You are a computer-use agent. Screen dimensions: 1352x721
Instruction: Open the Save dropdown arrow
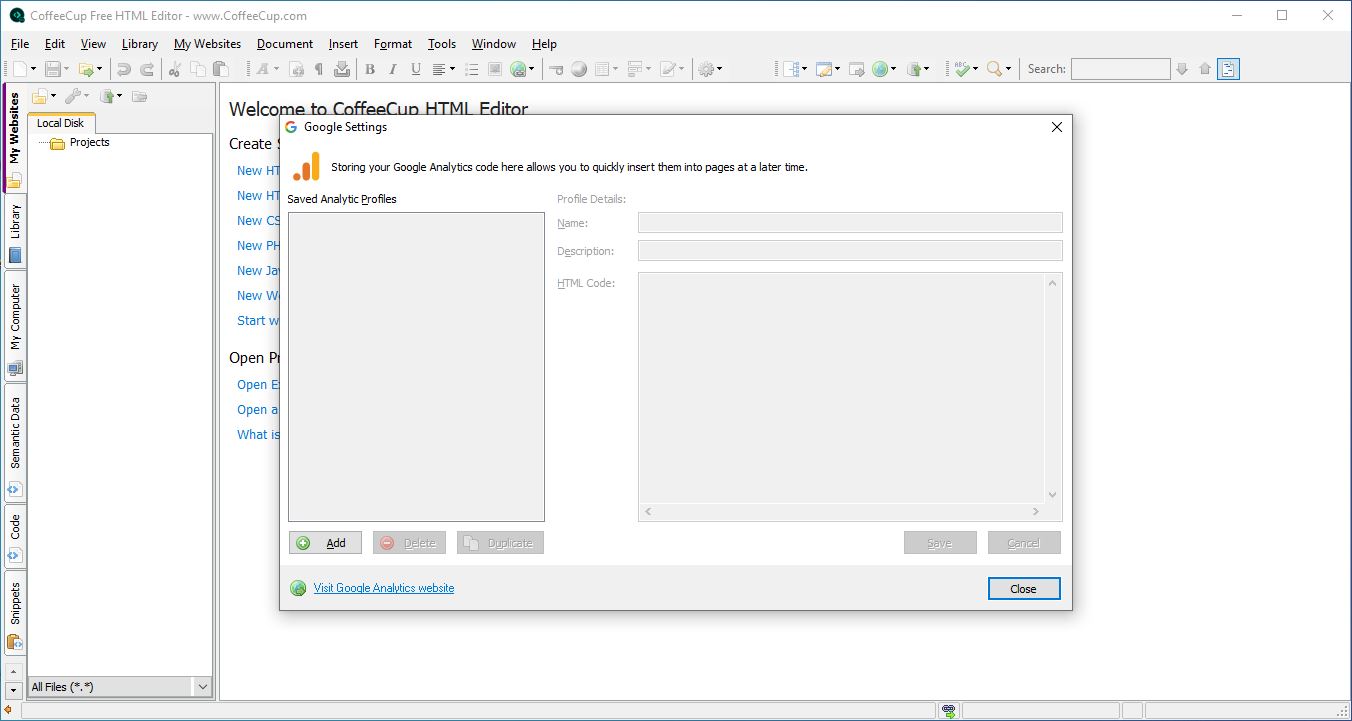click(66, 69)
